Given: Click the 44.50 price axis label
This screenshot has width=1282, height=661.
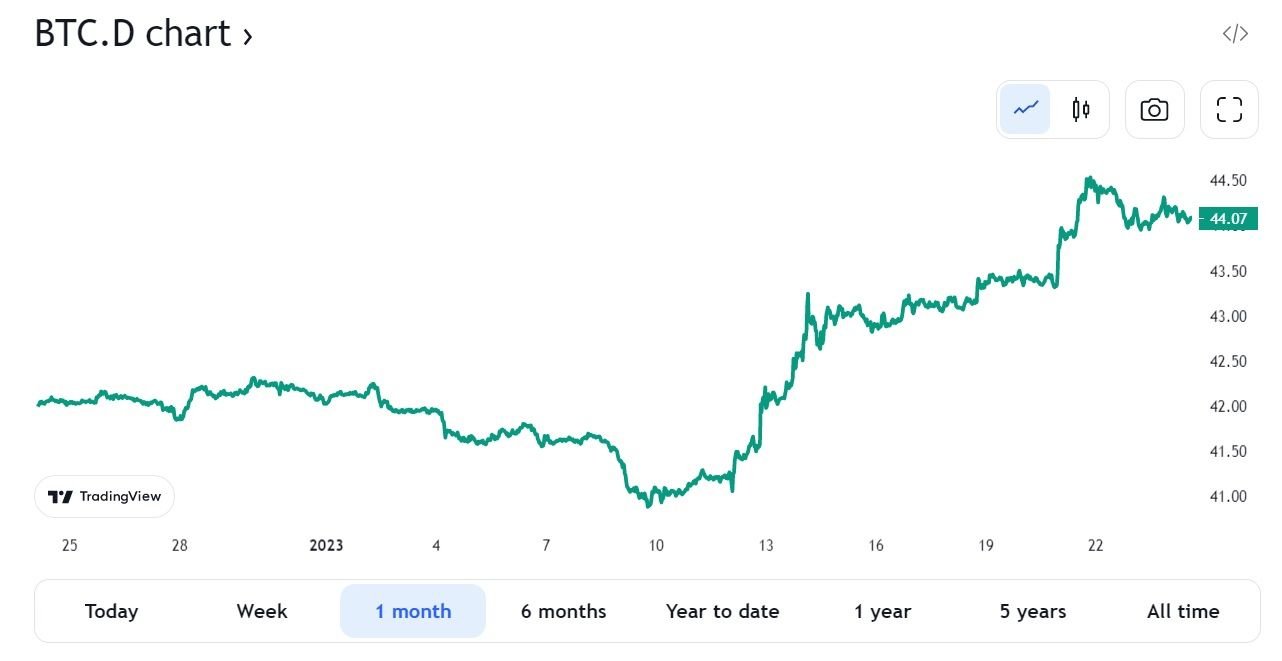Looking at the screenshot, I should [x=1227, y=181].
